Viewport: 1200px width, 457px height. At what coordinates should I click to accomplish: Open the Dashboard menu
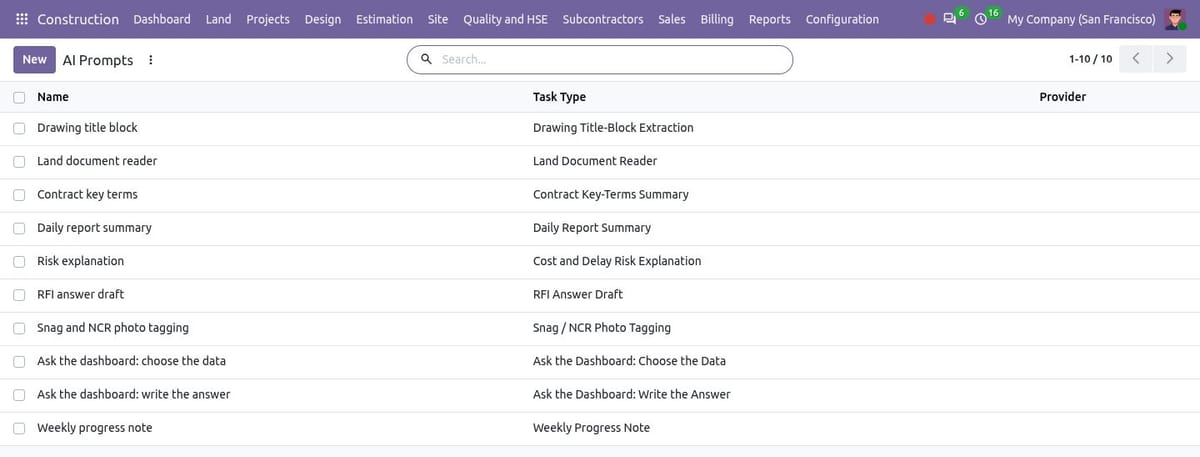(162, 19)
